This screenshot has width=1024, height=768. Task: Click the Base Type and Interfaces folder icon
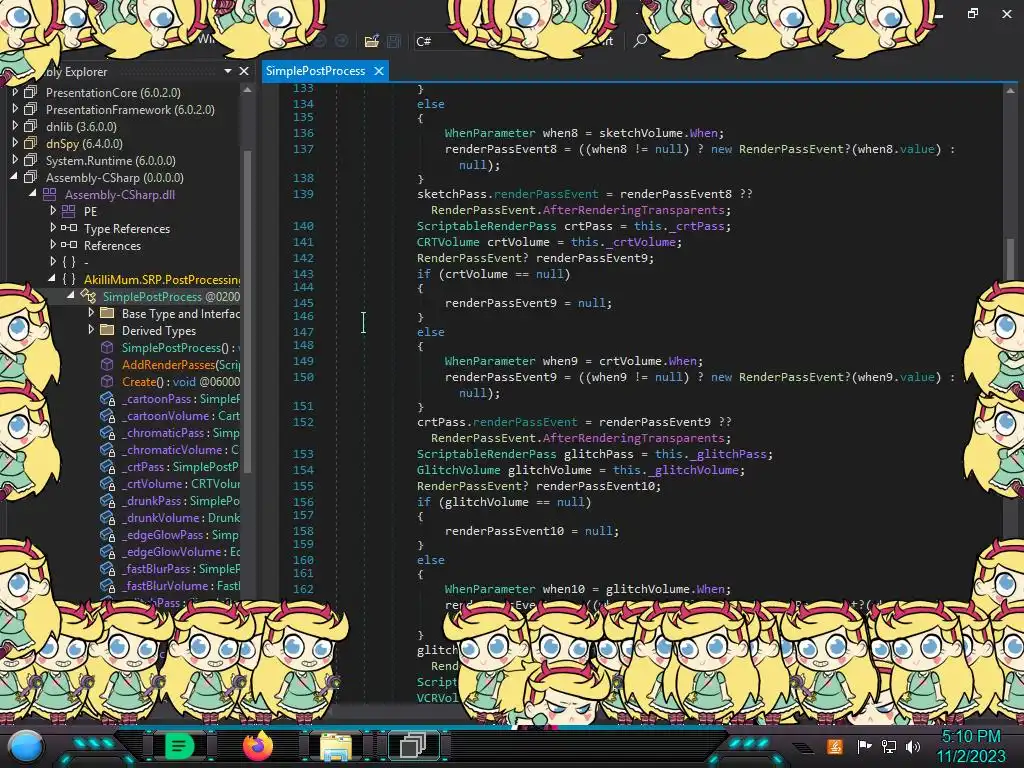107,313
